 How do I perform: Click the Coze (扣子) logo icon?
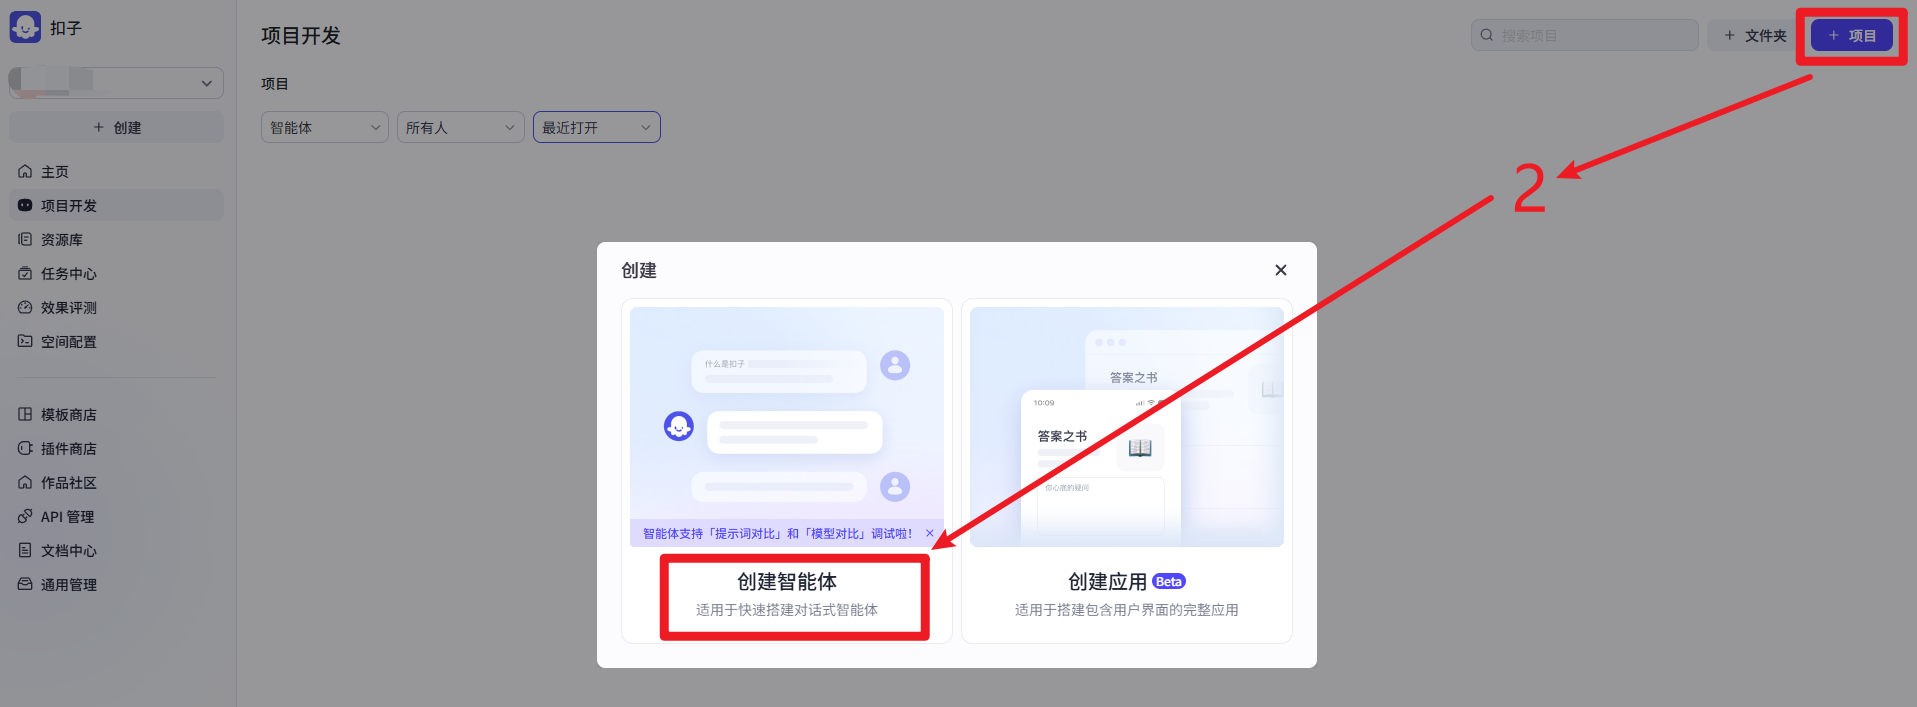click(25, 27)
